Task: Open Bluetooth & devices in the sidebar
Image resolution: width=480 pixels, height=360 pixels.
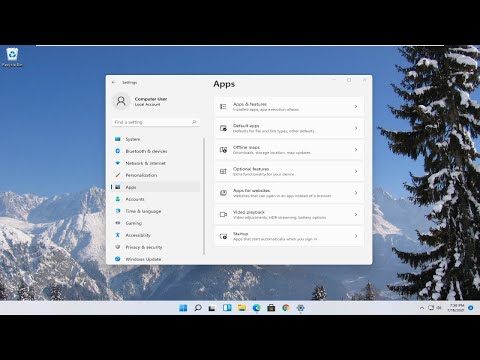Action: (x=155, y=151)
